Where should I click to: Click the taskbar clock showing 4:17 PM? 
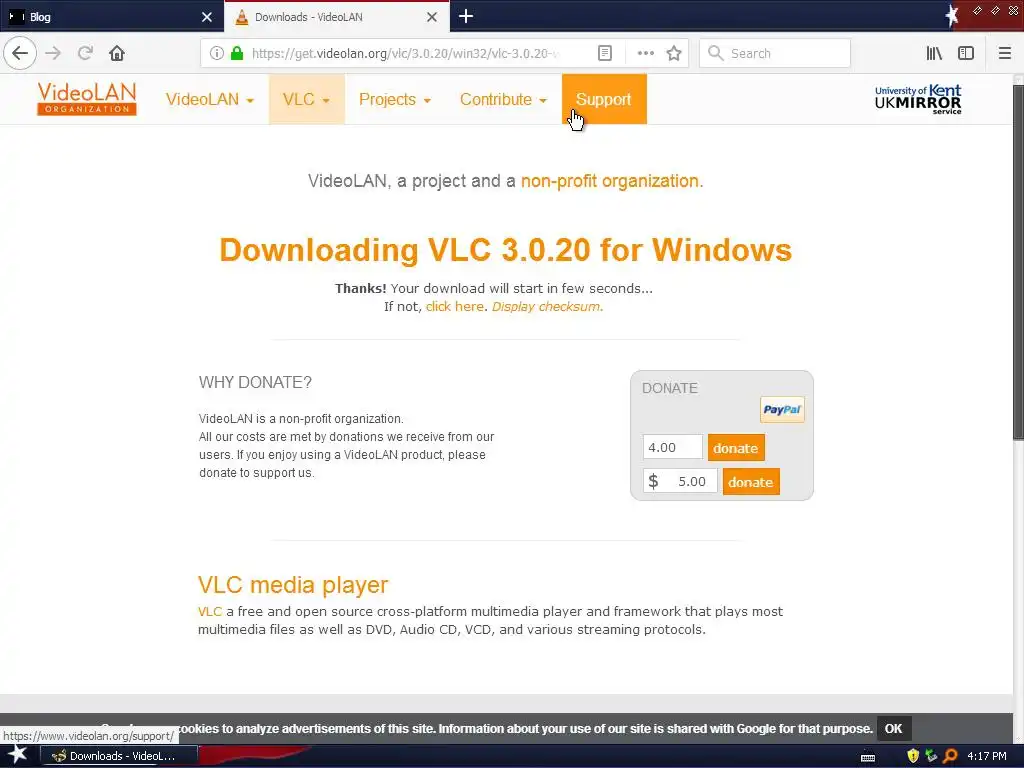pos(986,756)
